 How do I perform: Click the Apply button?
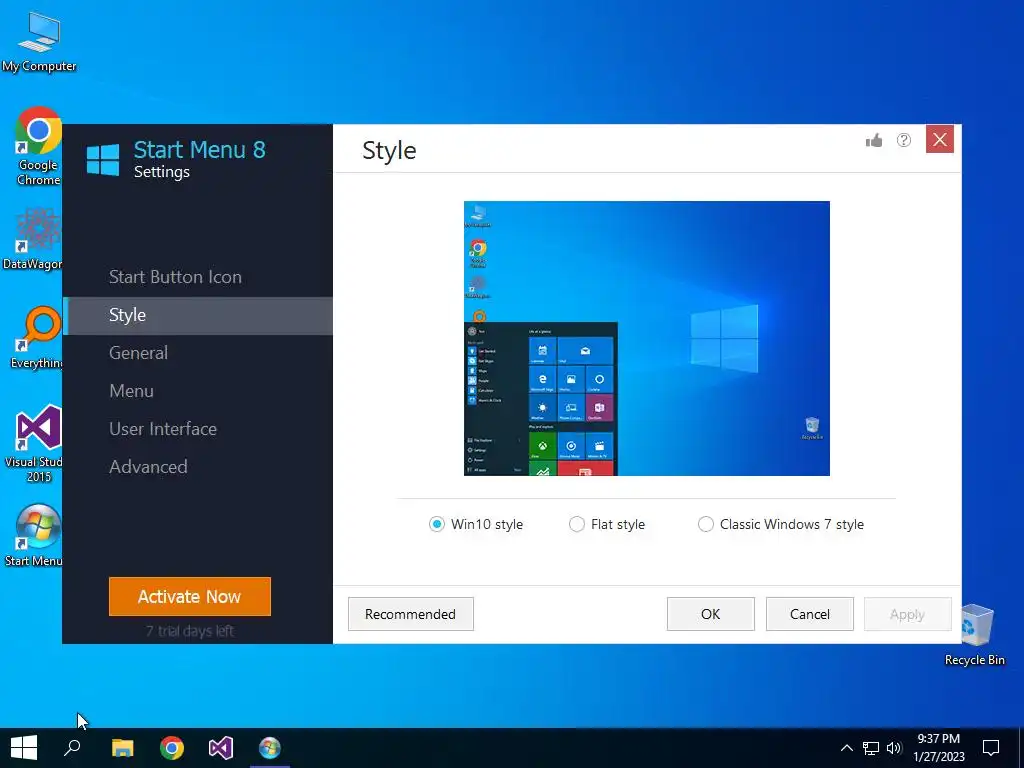[x=907, y=614]
